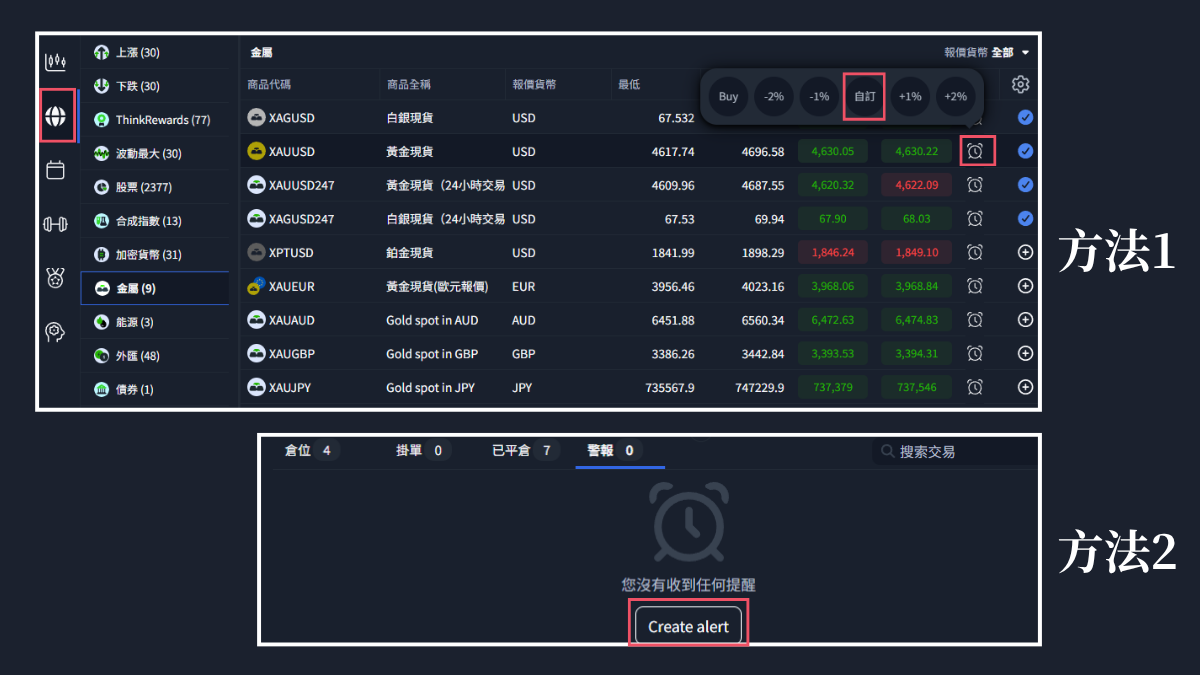Screen dimensions: 1200x675
Task: Select 金屬 (9) category
Action: pyautogui.click(x=155, y=288)
